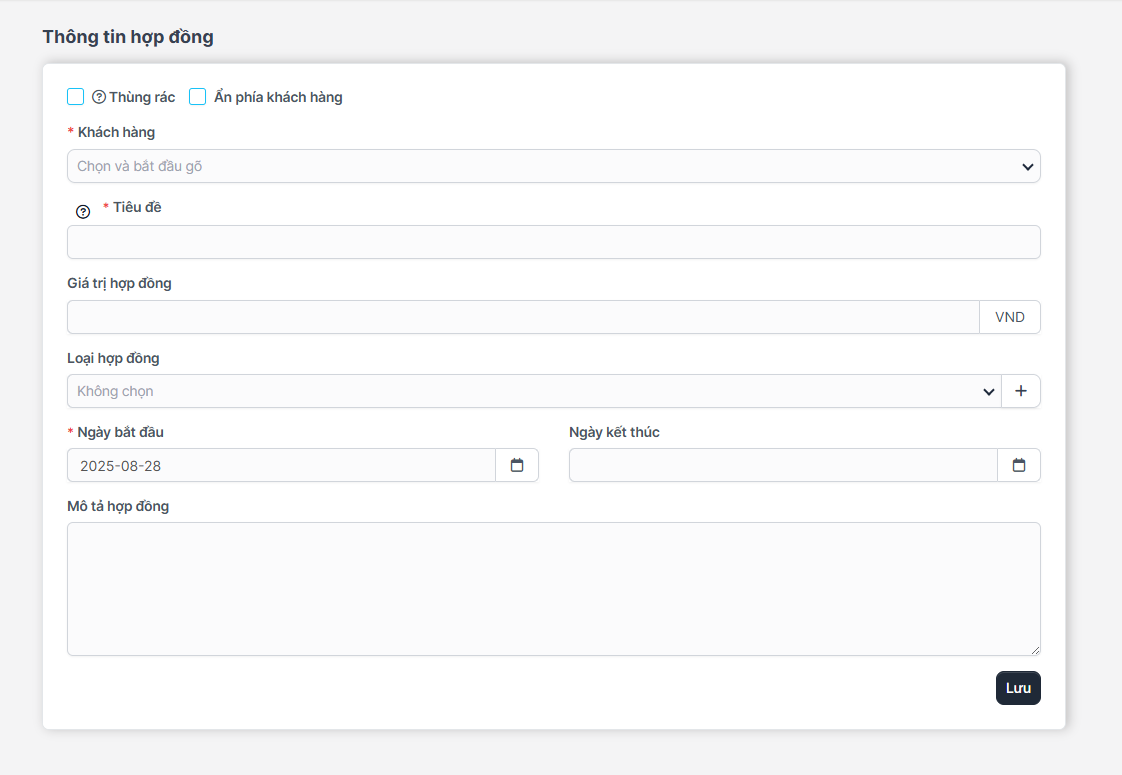
Task: Click the empty Ngày kết thúc date field
Action: click(x=782, y=465)
